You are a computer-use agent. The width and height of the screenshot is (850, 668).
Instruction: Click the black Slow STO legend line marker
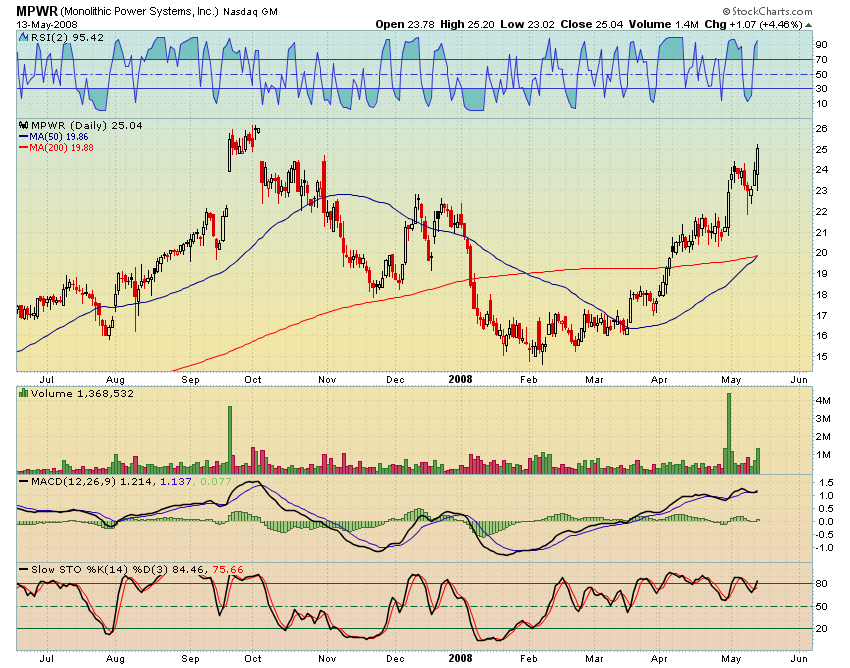pos(23,569)
